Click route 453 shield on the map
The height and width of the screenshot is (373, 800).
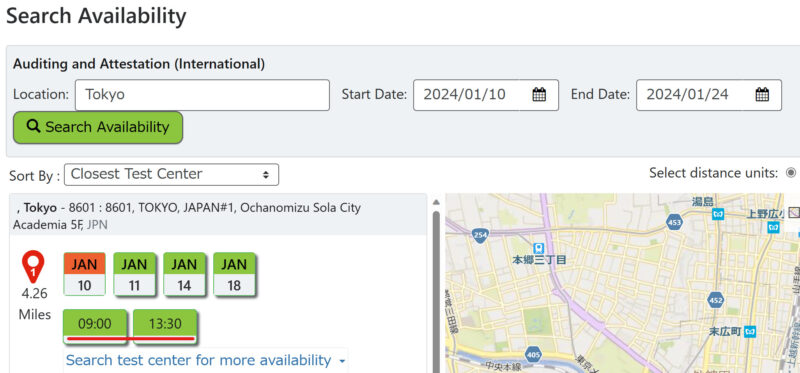(x=674, y=222)
